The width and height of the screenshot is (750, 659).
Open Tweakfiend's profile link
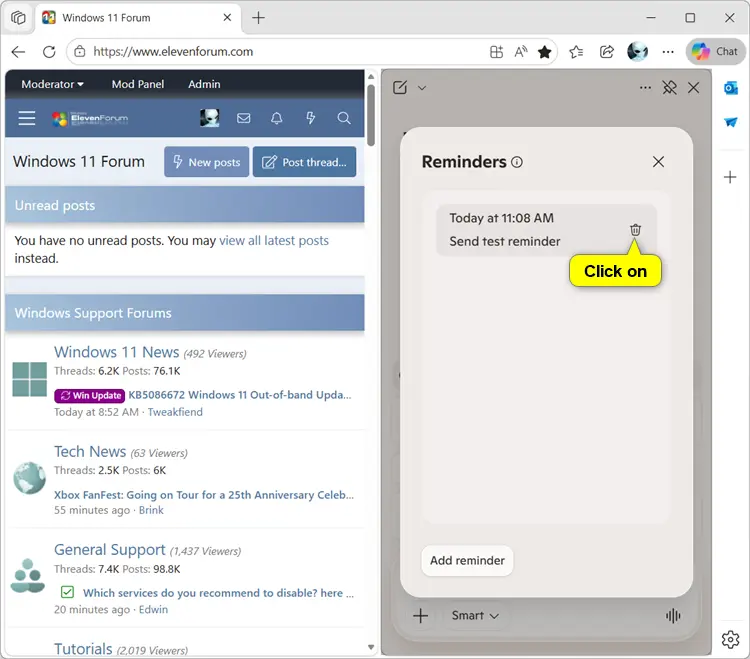(x=175, y=412)
